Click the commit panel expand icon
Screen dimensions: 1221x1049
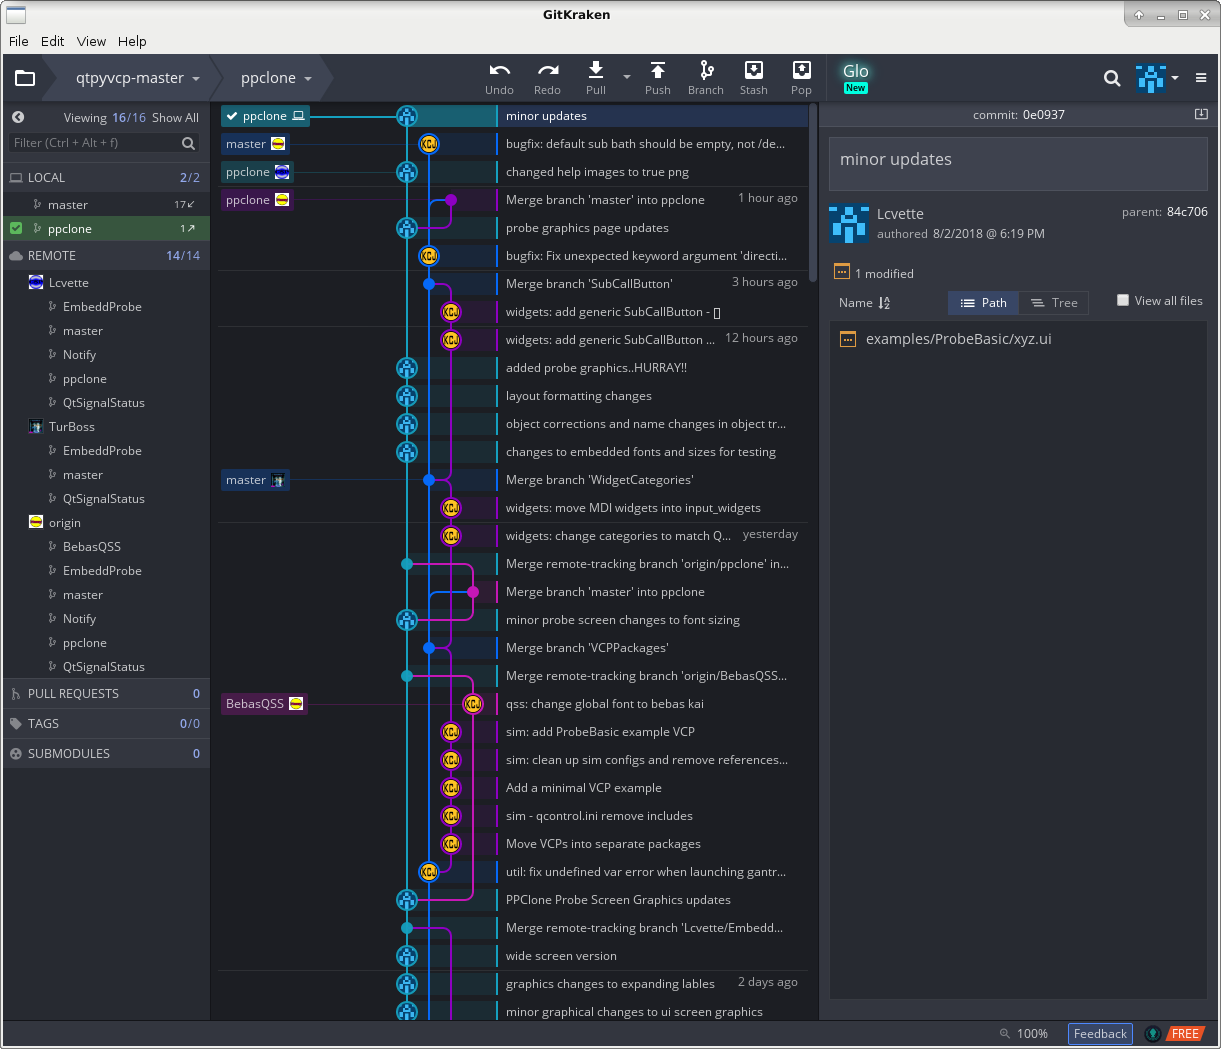click(1201, 114)
